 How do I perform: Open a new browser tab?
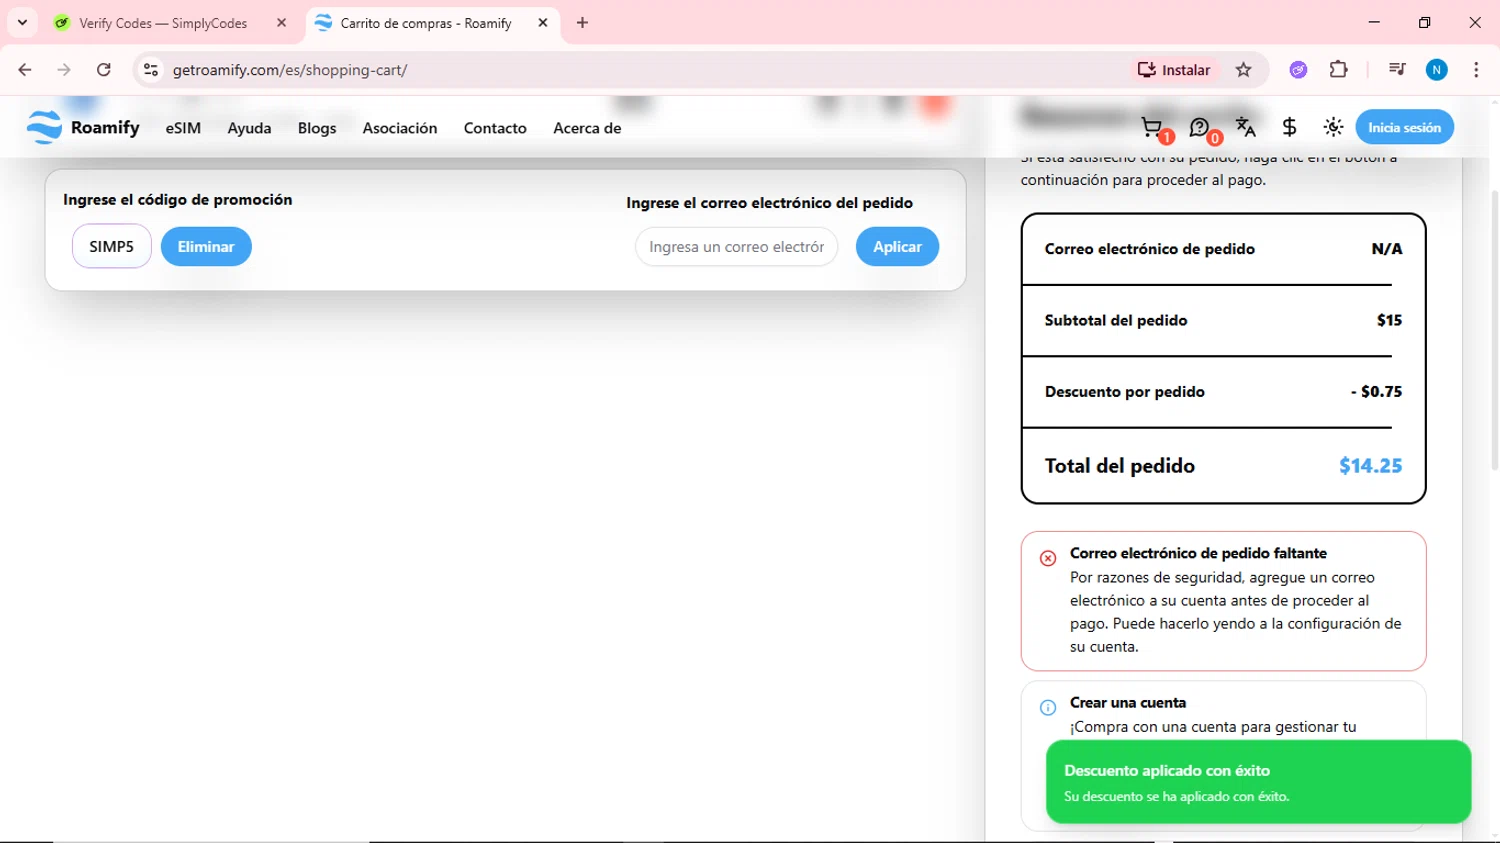pyautogui.click(x=582, y=22)
